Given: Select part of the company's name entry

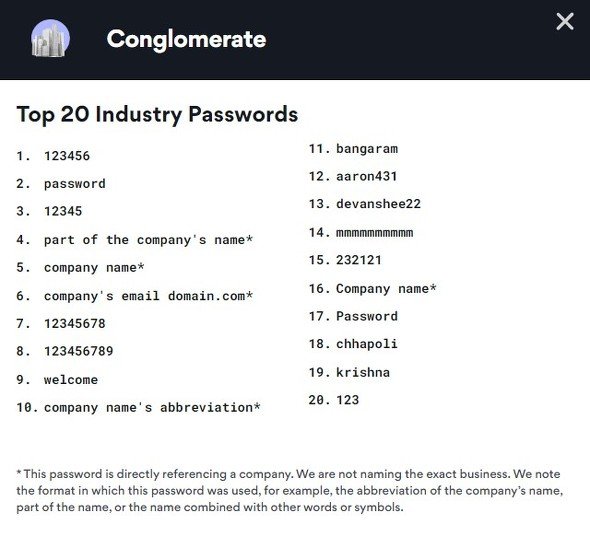Looking at the screenshot, I should coord(148,240).
